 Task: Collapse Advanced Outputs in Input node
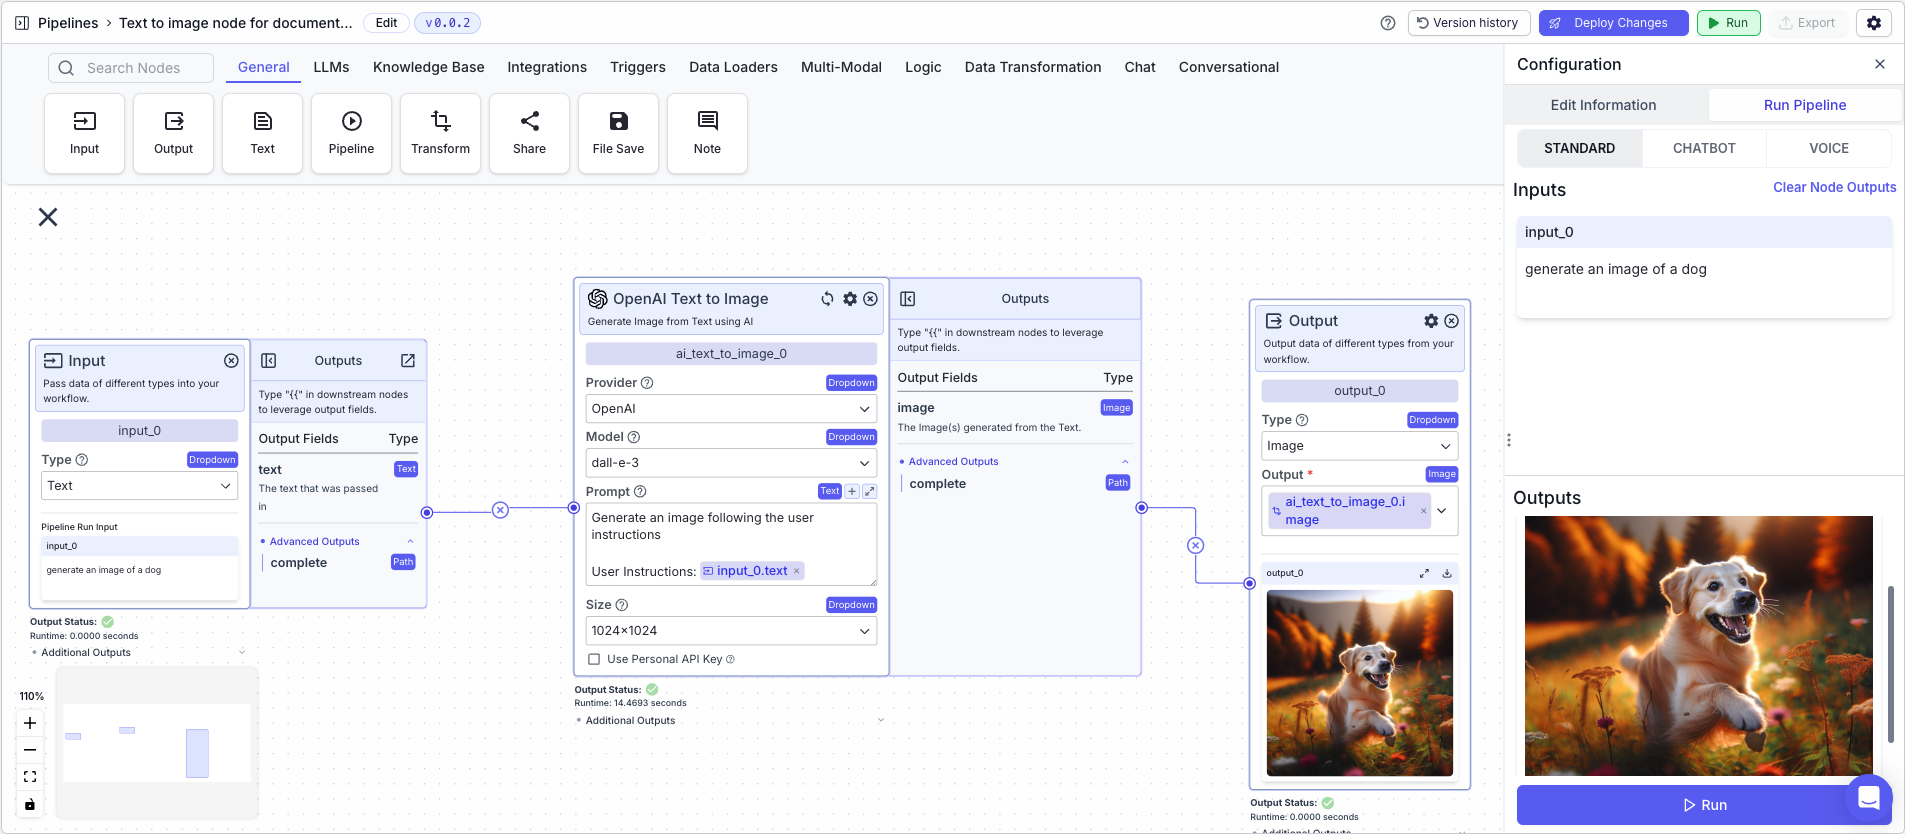(x=410, y=542)
